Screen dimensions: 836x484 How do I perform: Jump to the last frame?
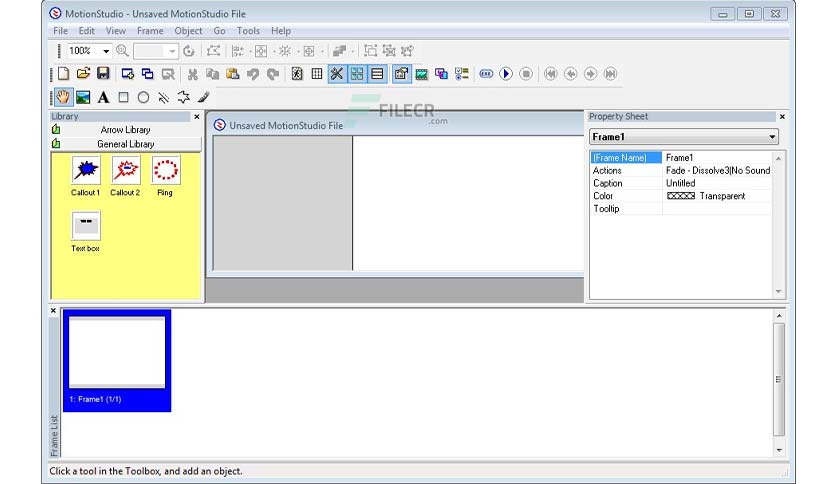click(610, 74)
